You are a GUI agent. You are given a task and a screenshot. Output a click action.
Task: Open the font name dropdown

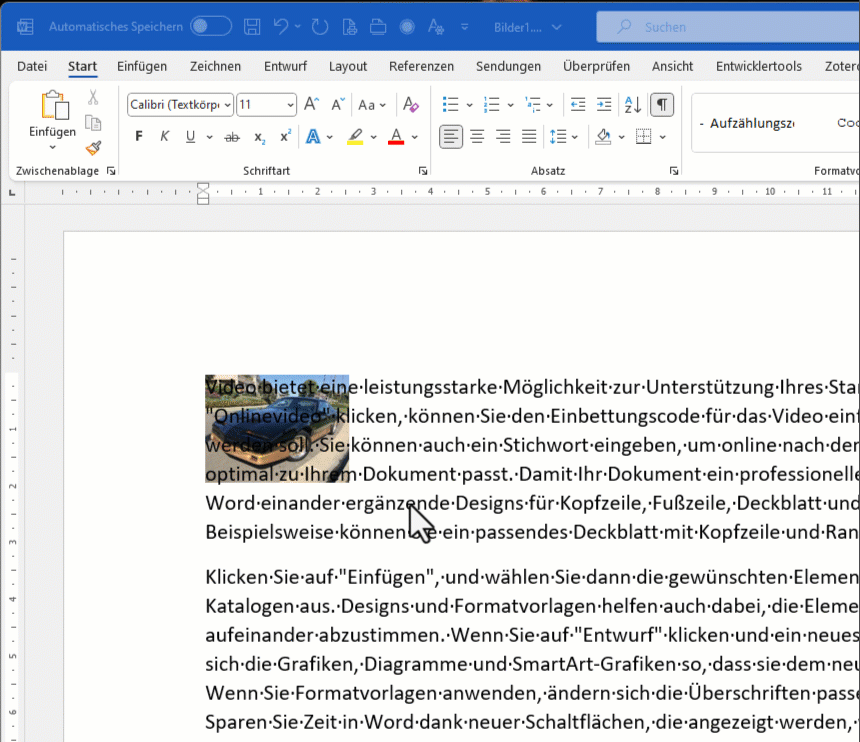[228, 105]
